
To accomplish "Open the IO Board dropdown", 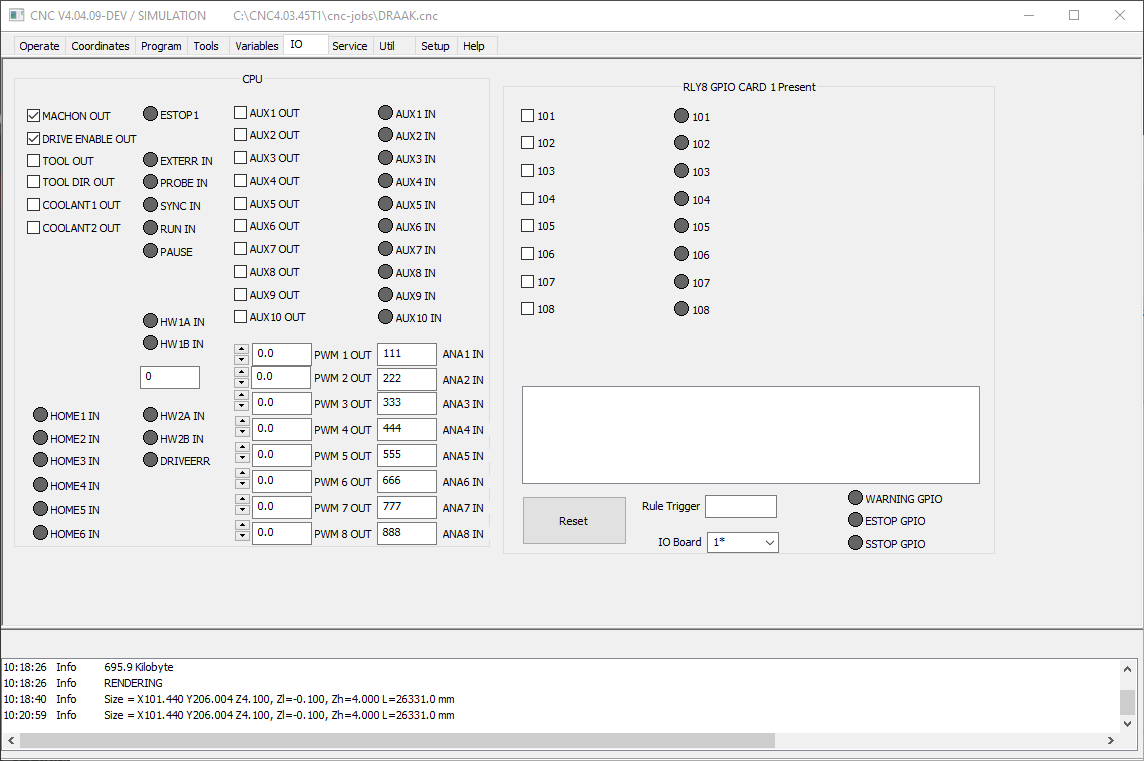I will click(x=743, y=542).
